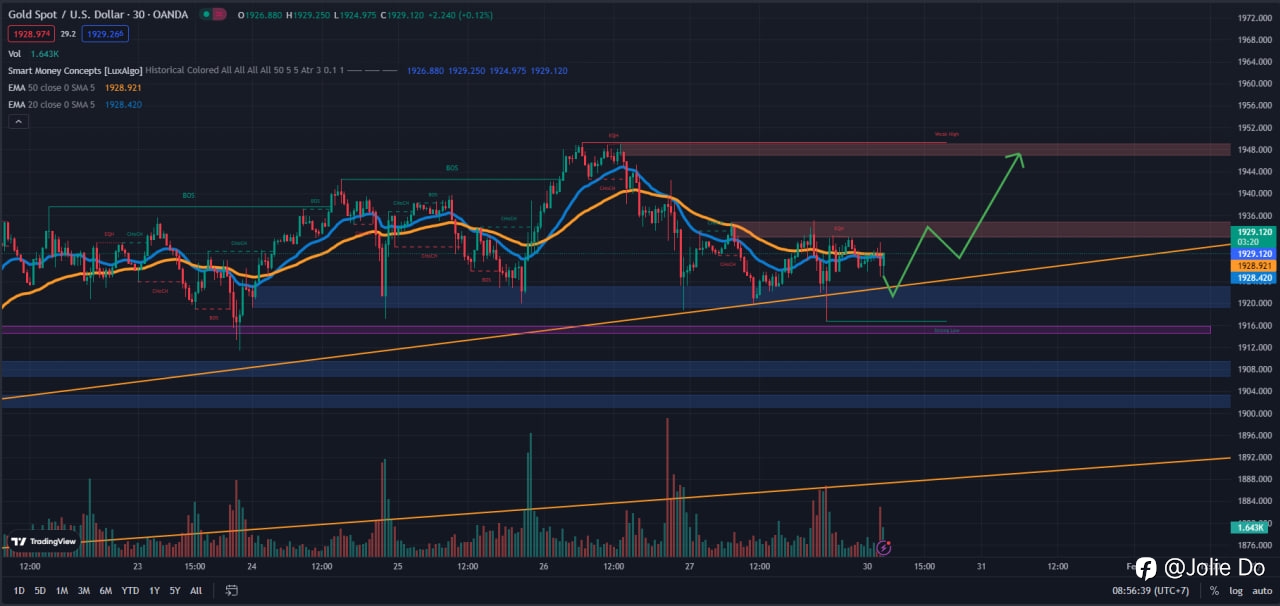1280x606 pixels.
Task: Click the blue buy price 1929.26 button
Action: coord(105,34)
